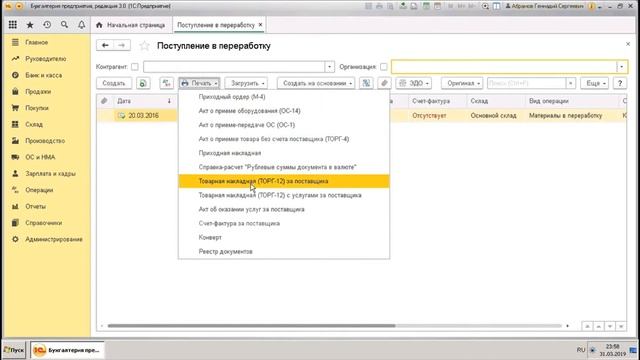Select Приходный ордер (М-4)
The image size is (640, 360).
click(284, 97)
